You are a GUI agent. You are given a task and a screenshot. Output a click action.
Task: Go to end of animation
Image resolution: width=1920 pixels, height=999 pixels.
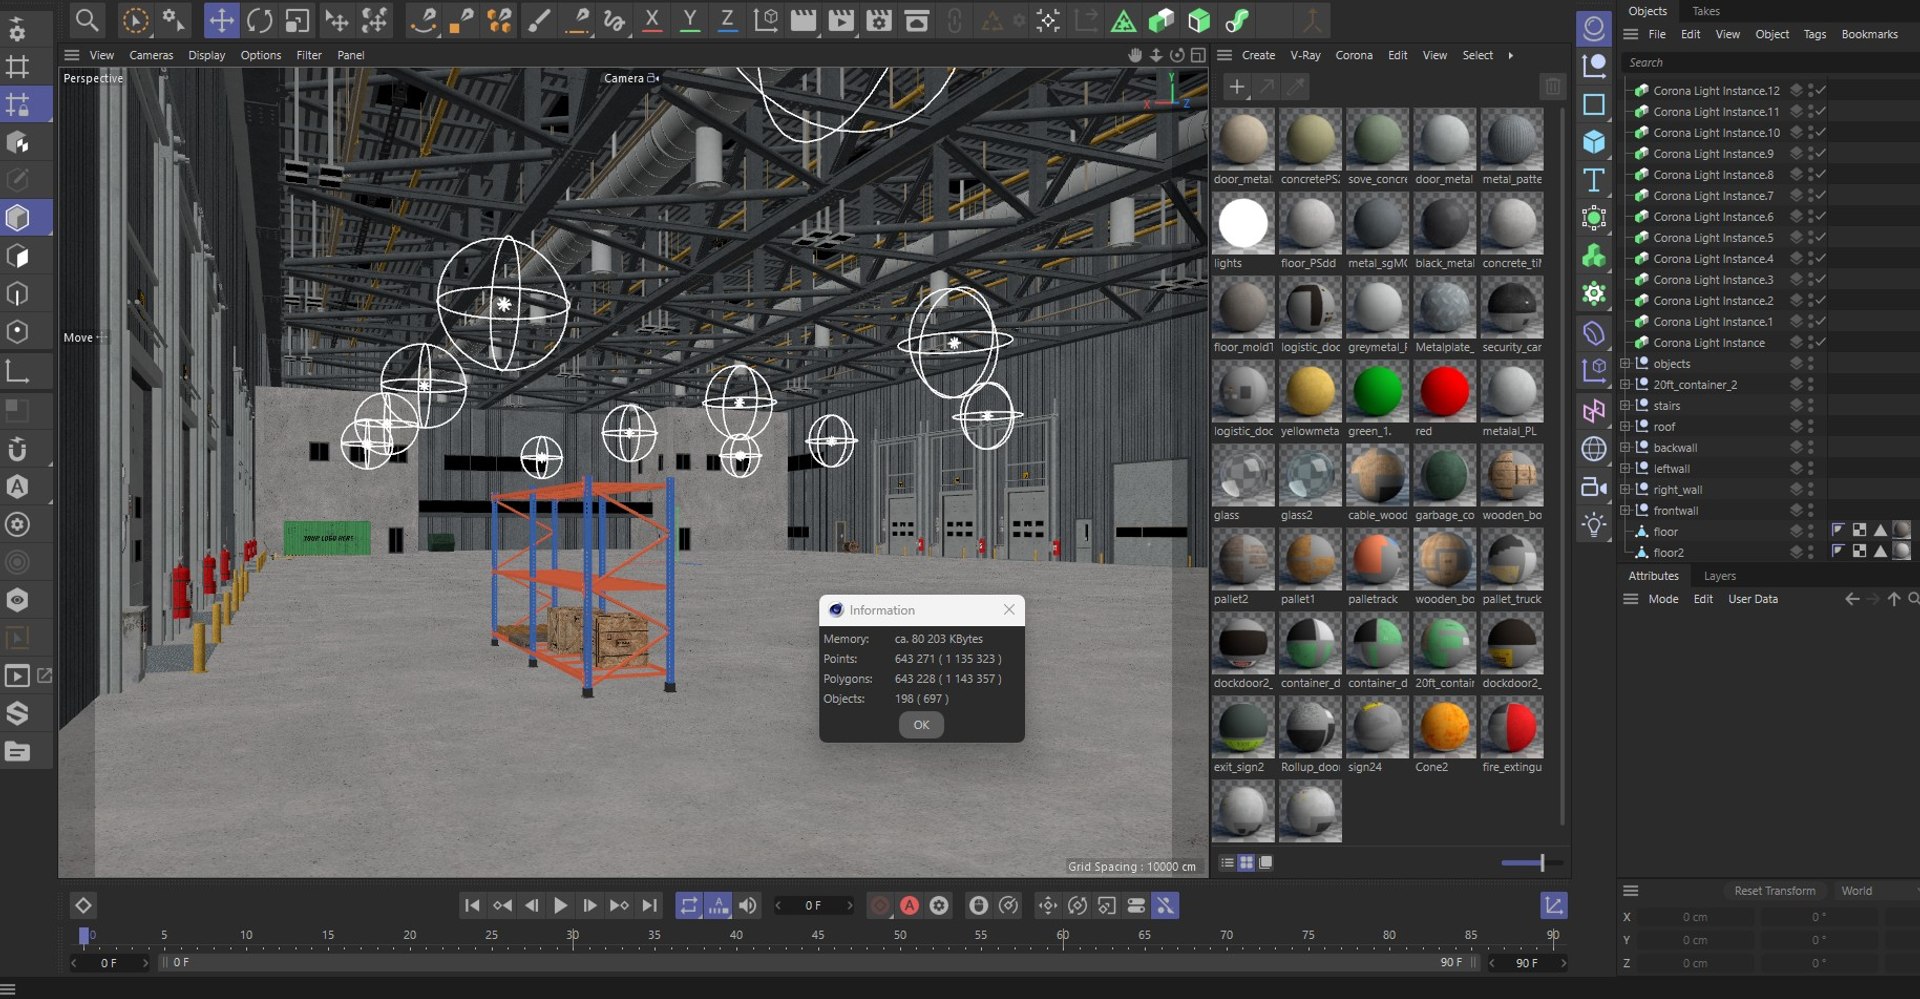(x=650, y=906)
